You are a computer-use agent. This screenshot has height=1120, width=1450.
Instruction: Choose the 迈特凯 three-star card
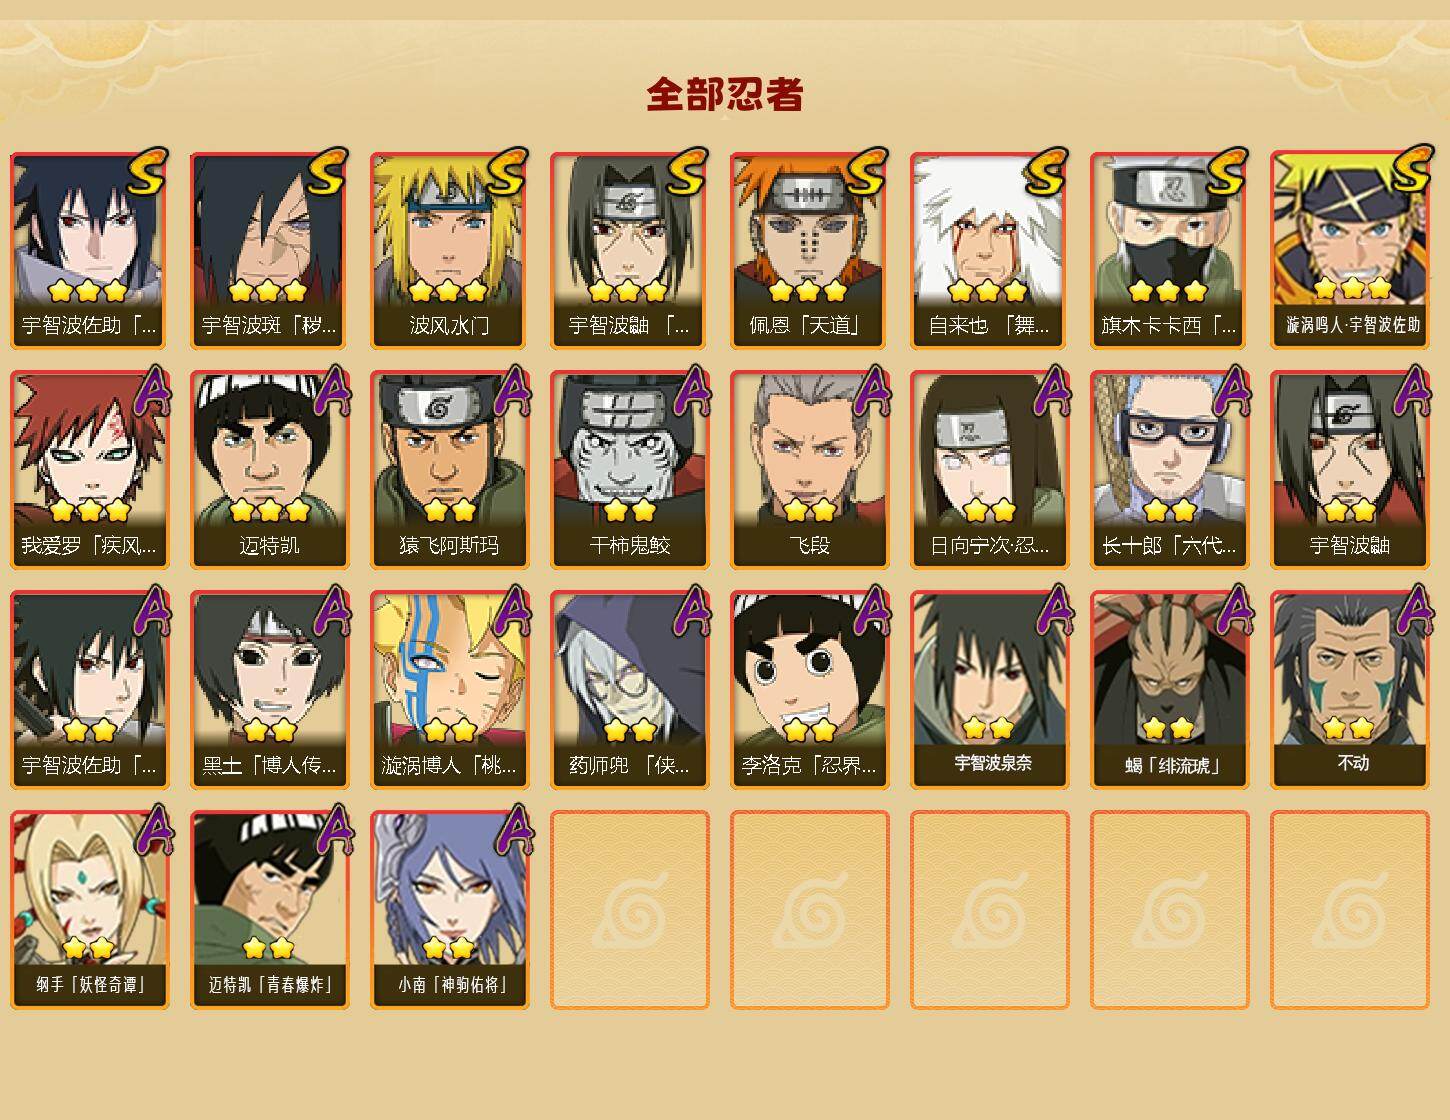(x=269, y=470)
